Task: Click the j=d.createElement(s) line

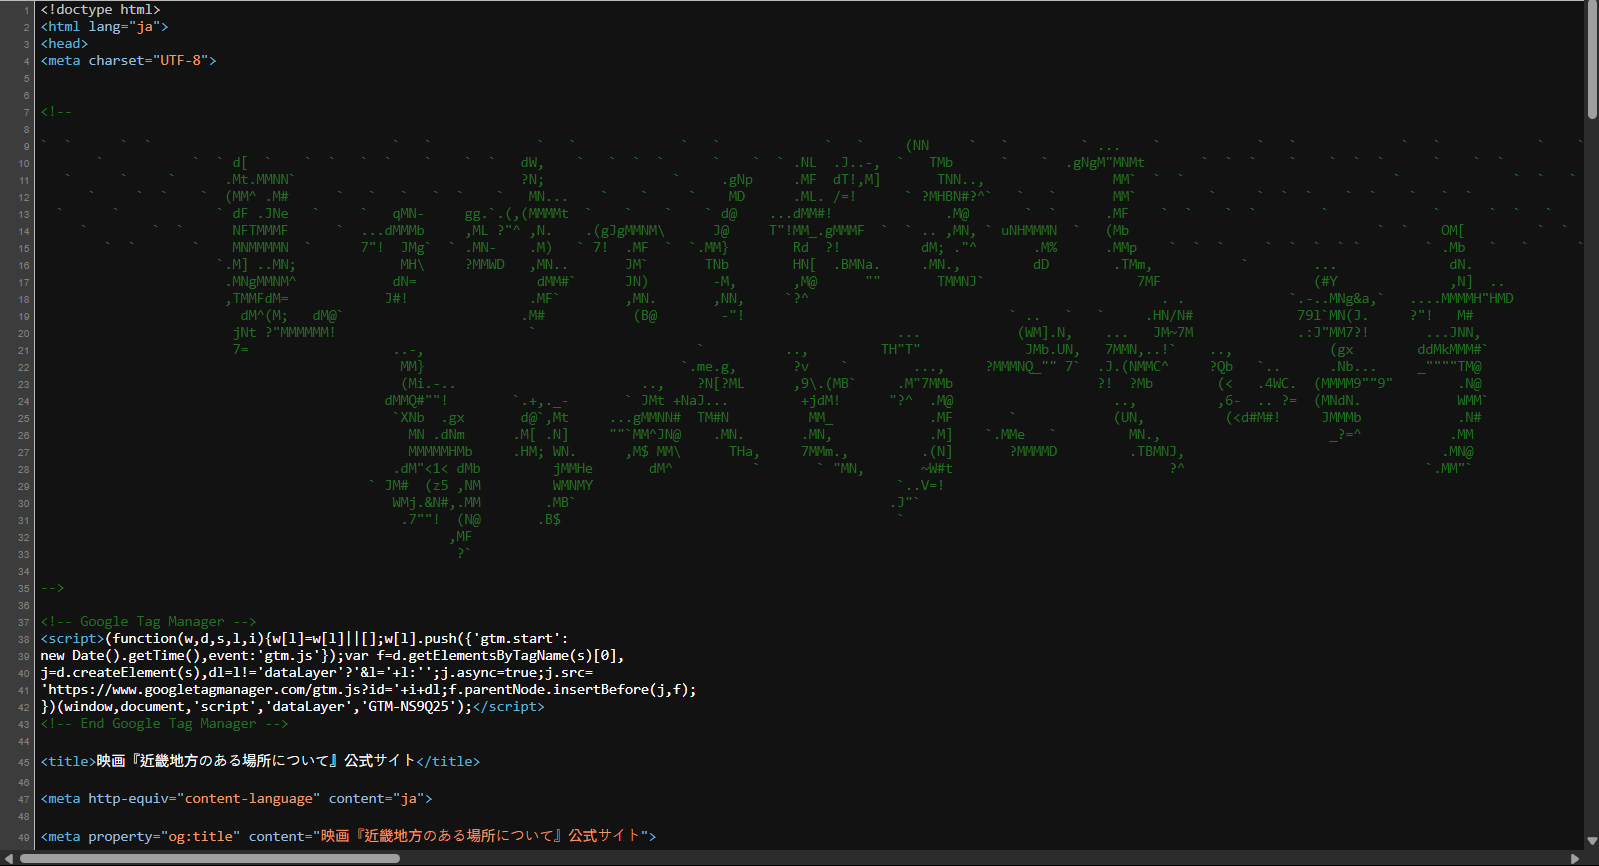Action: (316, 673)
